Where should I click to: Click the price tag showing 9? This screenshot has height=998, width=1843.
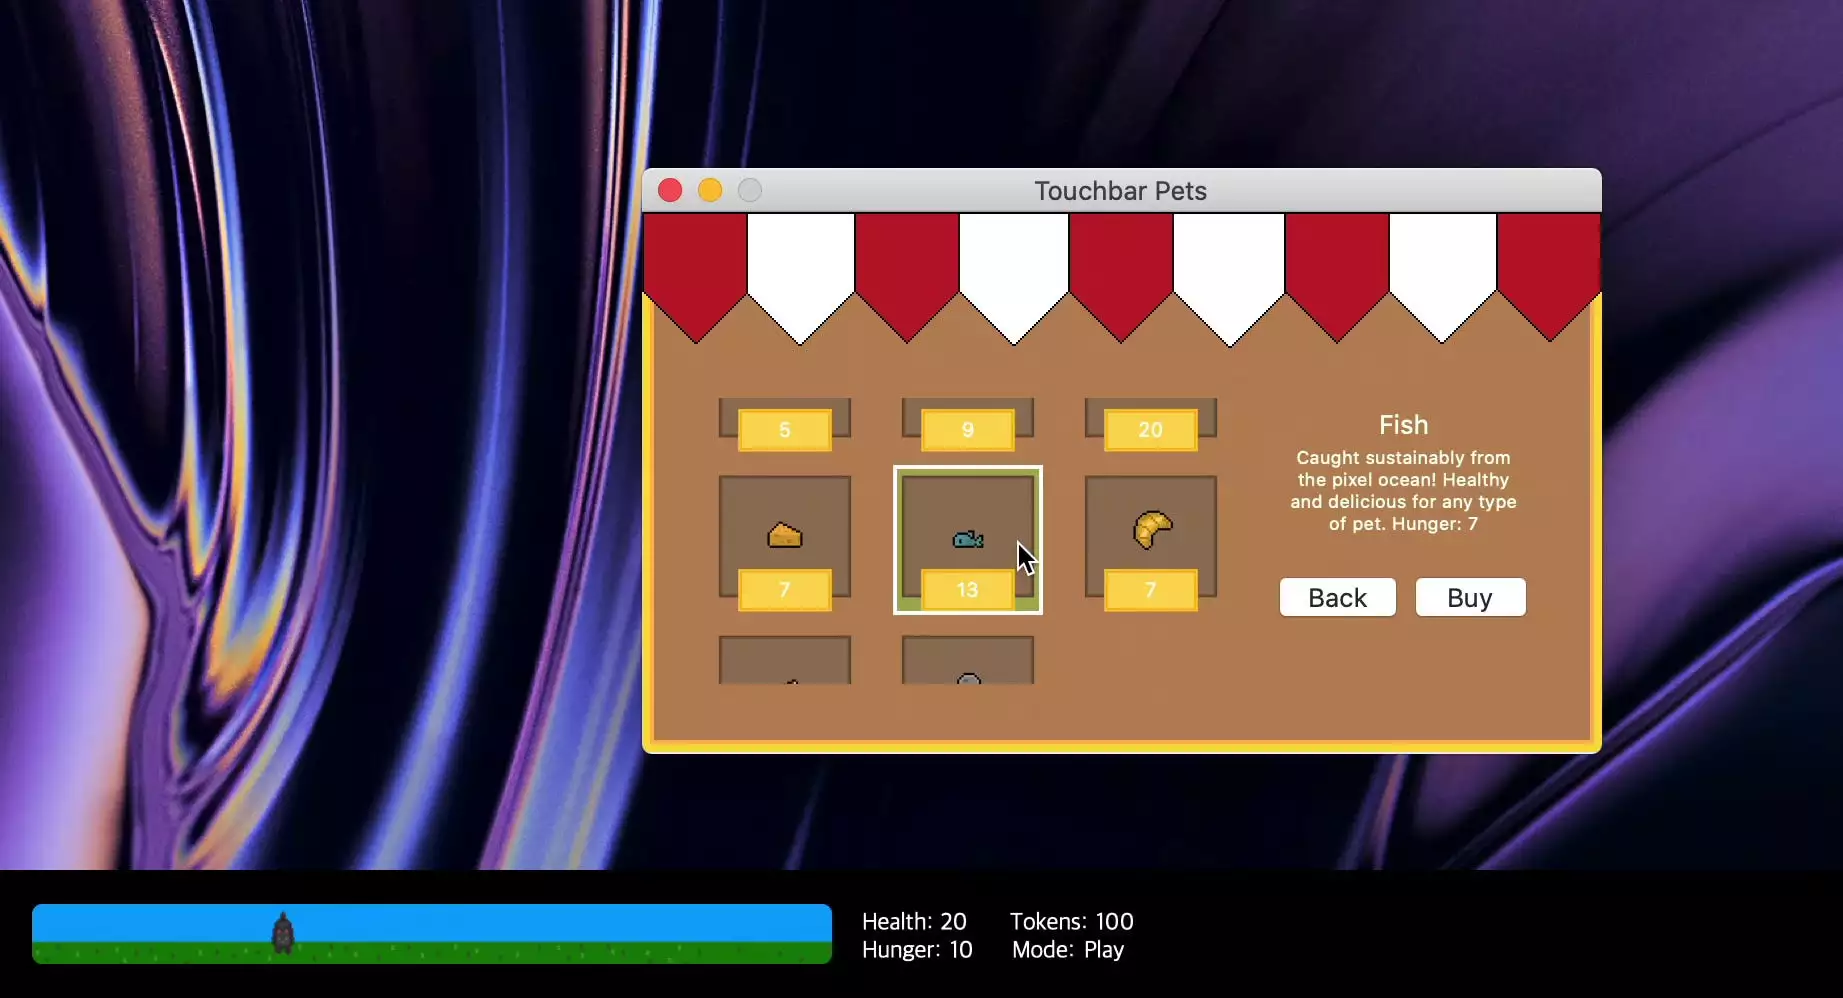(968, 430)
